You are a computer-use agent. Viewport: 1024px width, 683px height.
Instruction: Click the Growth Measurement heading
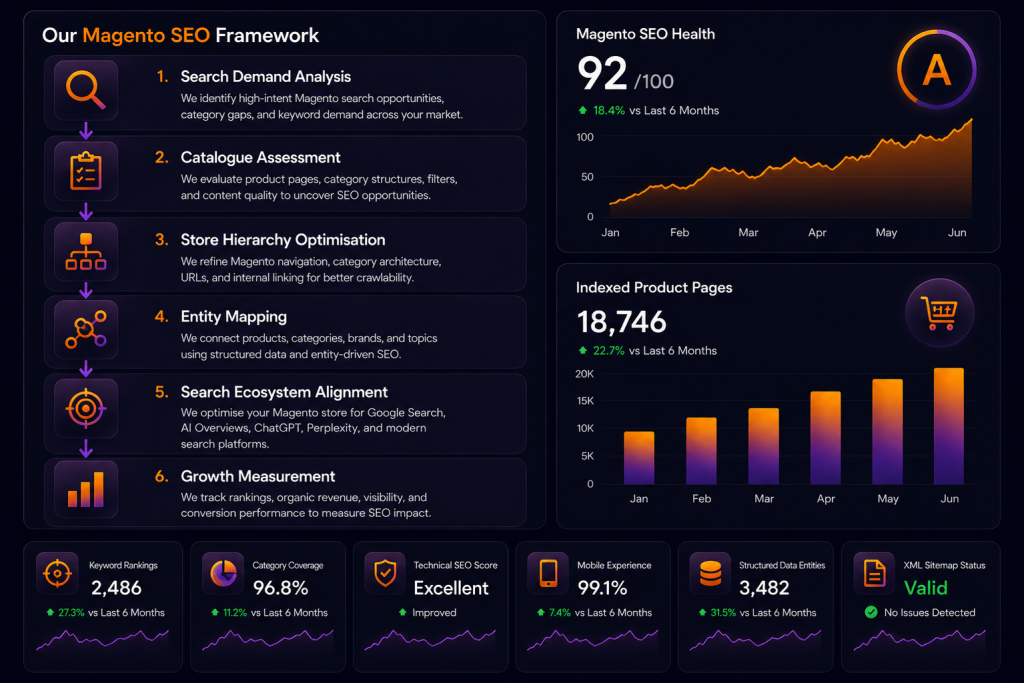pyautogui.click(x=258, y=476)
